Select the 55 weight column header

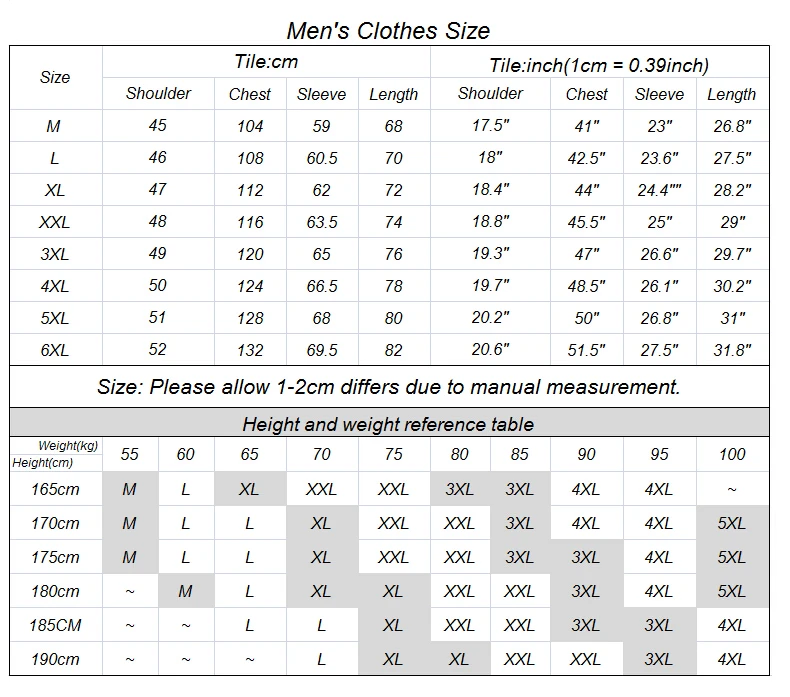(x=130, y=454)
